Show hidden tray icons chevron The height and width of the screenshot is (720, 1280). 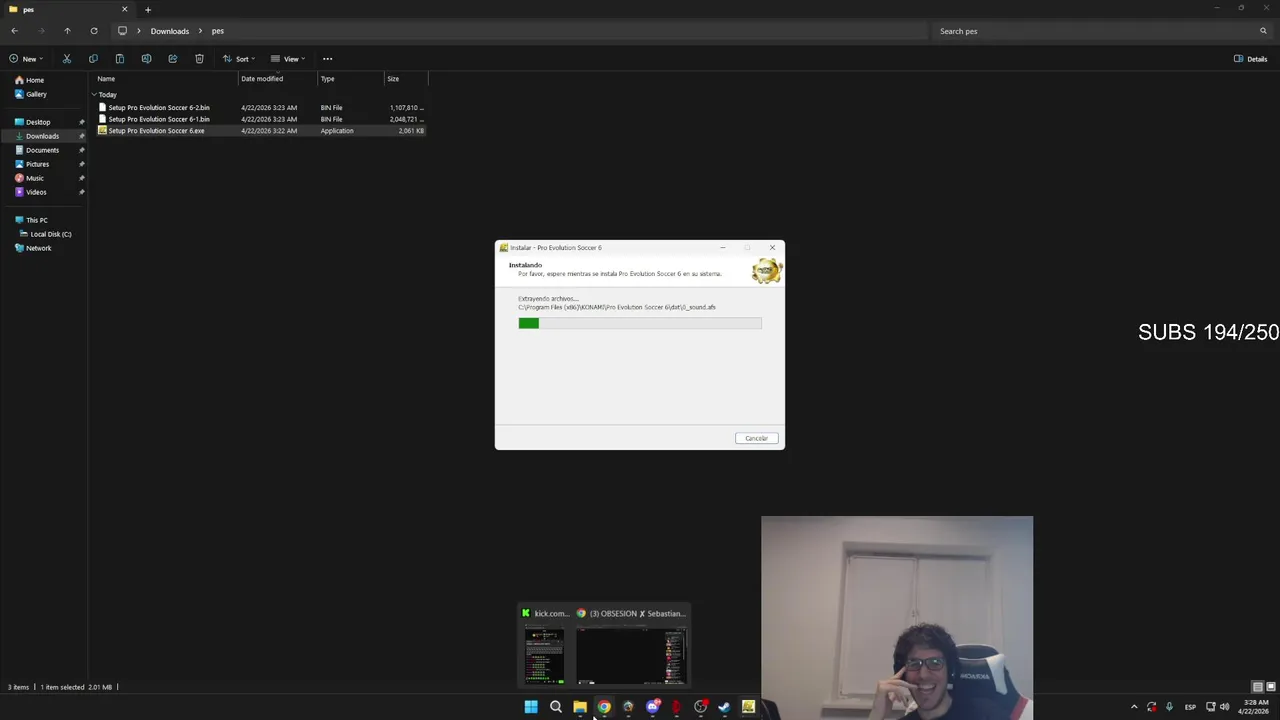click(x=1134, y=707)
